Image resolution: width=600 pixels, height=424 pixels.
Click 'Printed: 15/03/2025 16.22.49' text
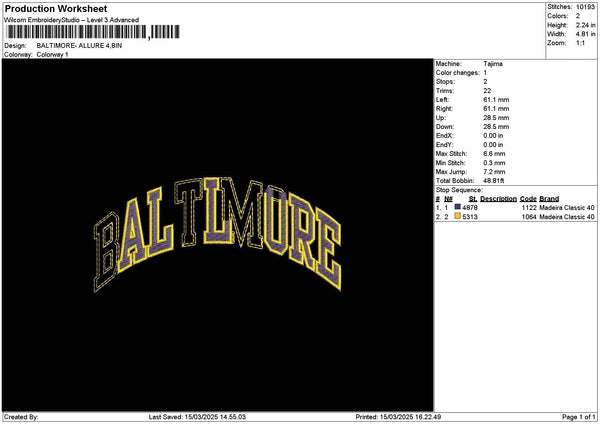pyautogui.click(x=398, y=417)
